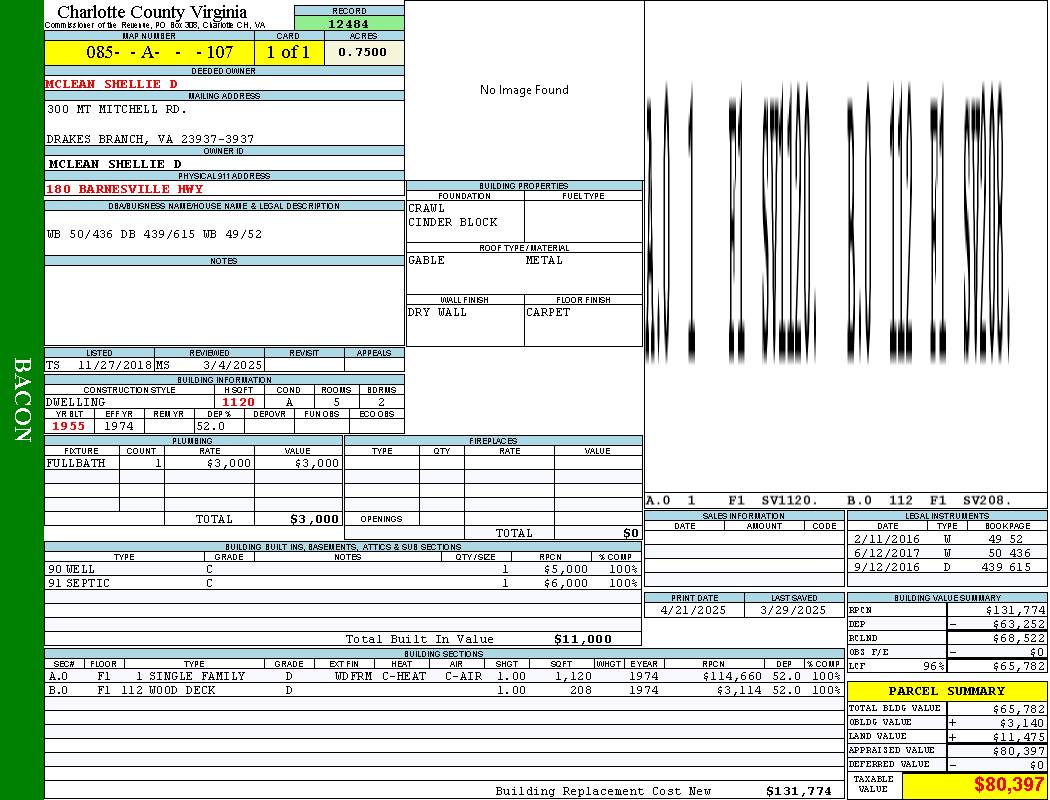Click total bldg value $65,782 in parcel summary
Viewport: 1050px width, 800px height.
1019,709
